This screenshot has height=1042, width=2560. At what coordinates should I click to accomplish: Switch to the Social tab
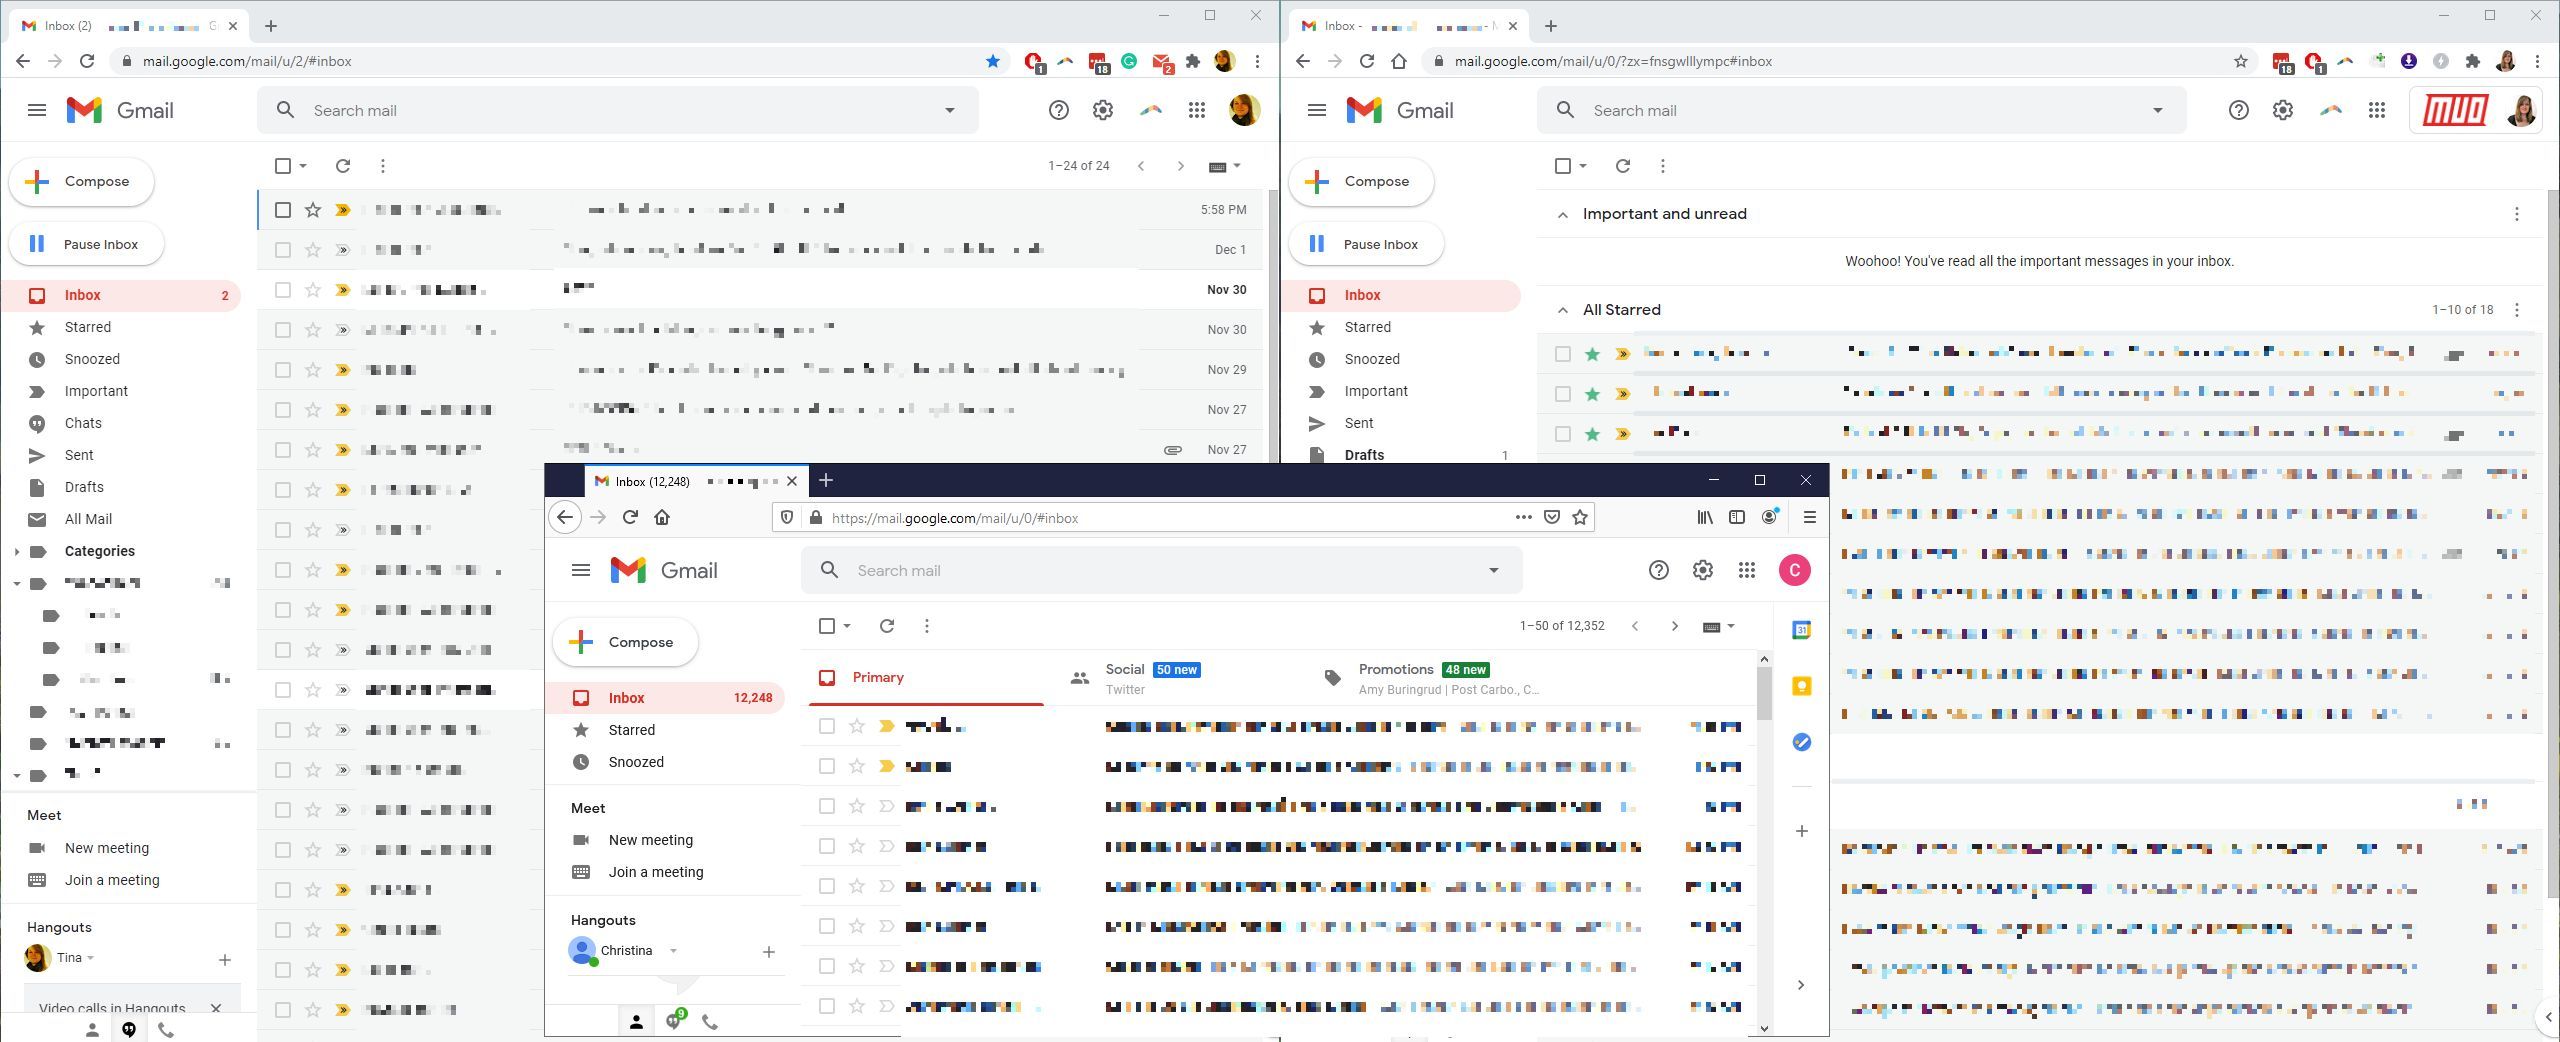point(1124,677)
